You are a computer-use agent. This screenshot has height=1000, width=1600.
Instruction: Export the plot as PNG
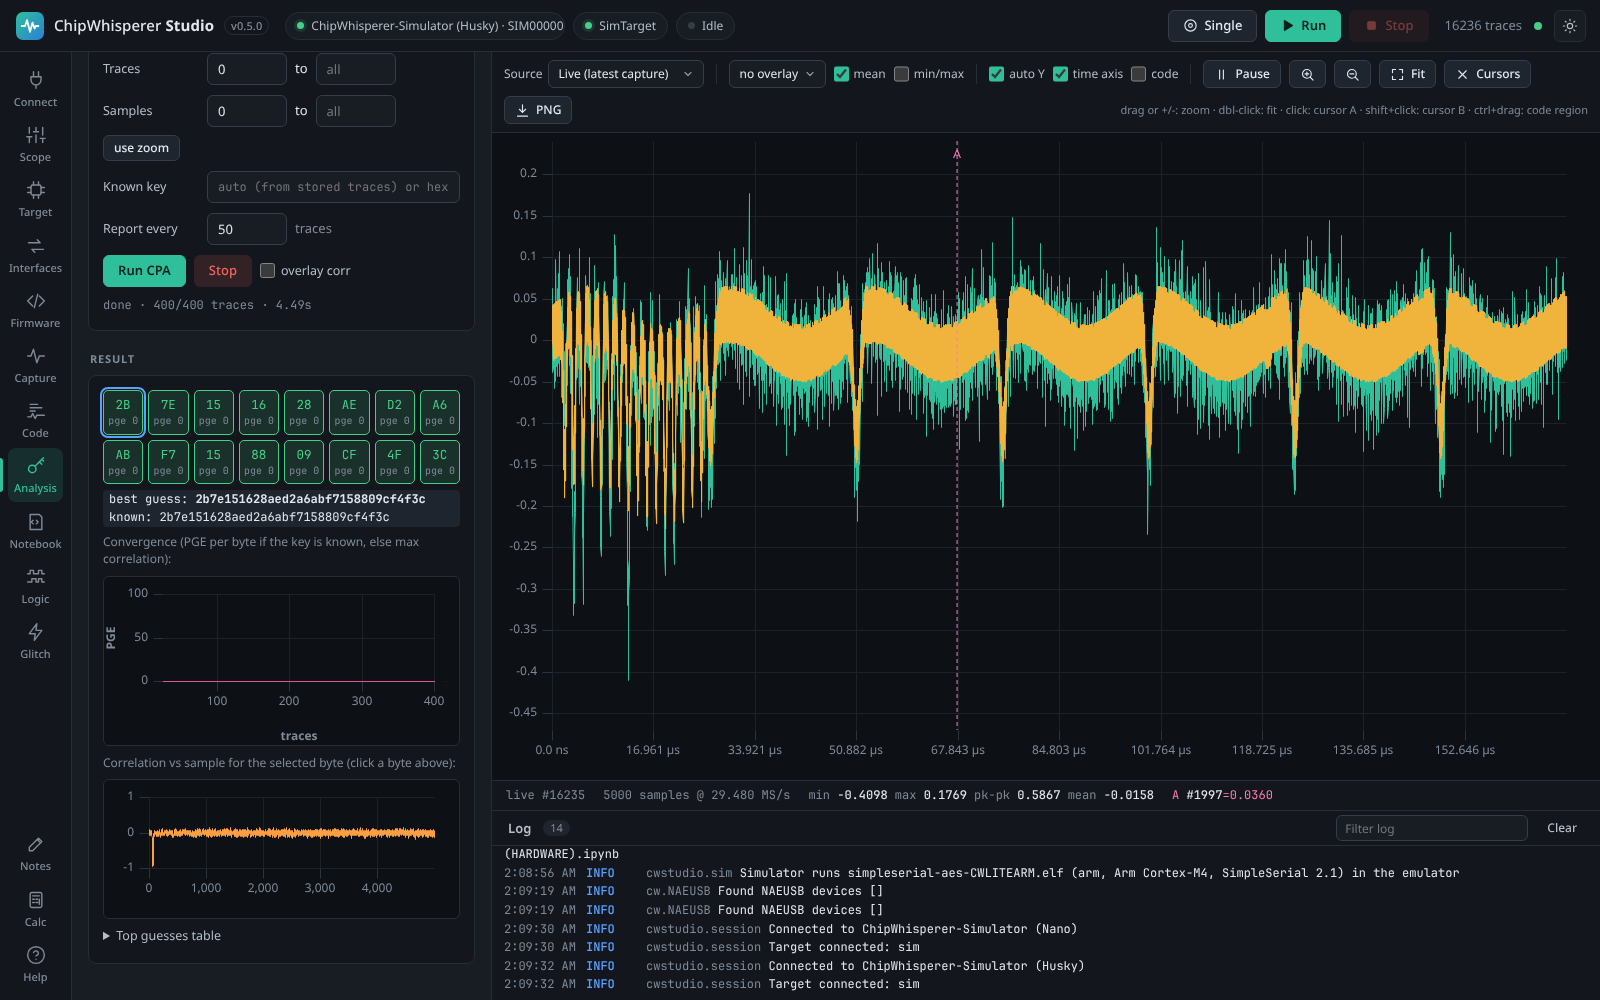tap(538, 110)
